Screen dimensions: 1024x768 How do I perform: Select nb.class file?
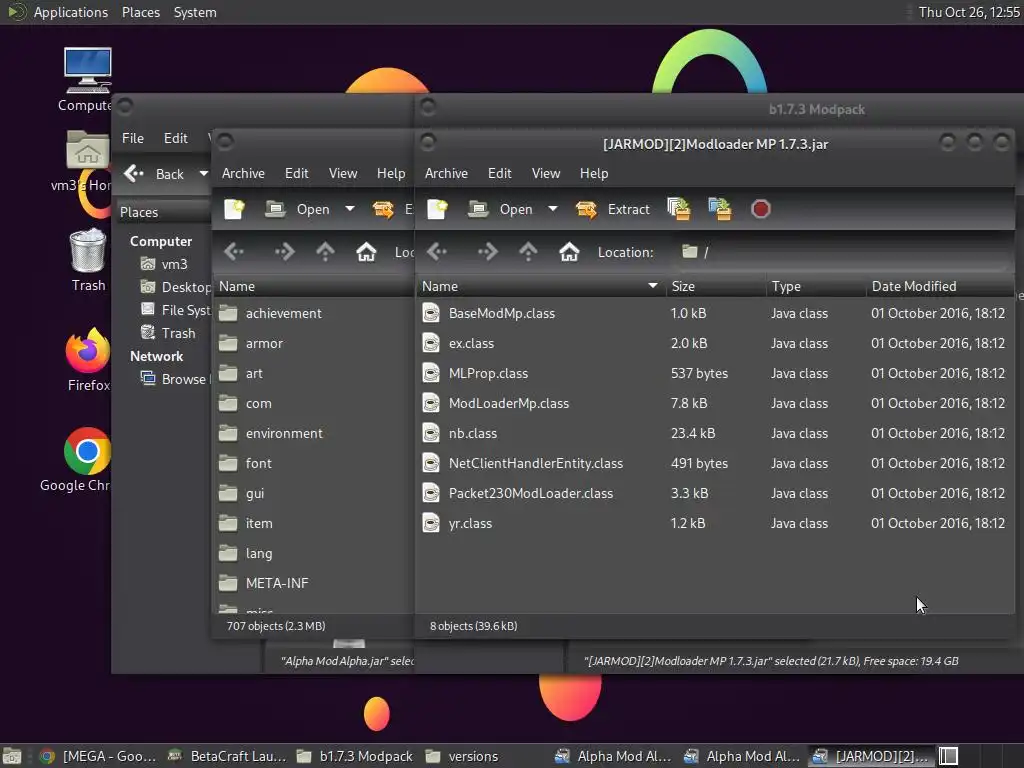click(x=714, y=434)
